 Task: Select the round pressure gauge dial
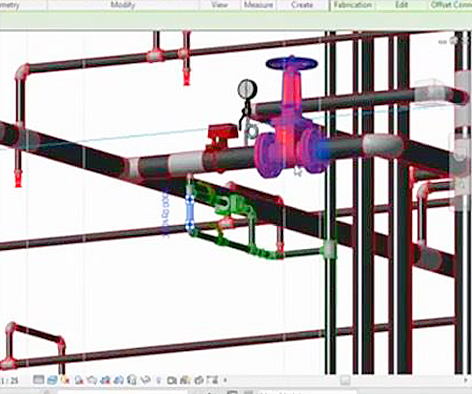point(247,89)
